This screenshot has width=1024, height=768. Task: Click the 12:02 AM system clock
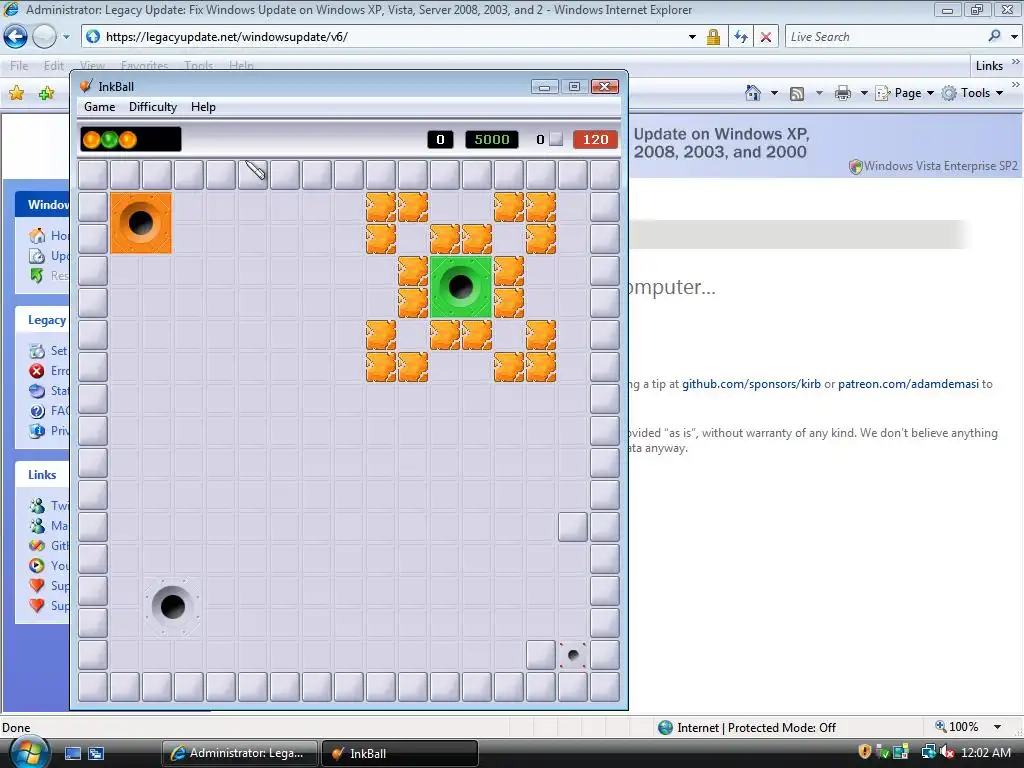(985, 753)
